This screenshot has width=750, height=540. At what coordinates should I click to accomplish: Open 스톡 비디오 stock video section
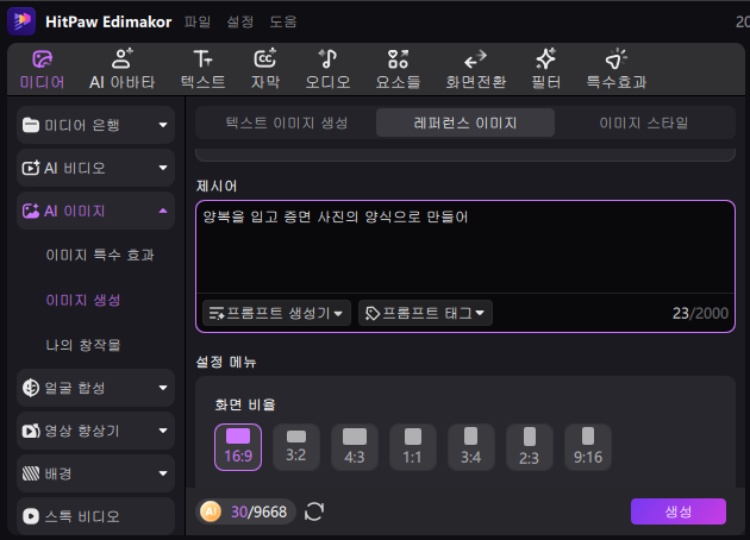tap(96, 516)
